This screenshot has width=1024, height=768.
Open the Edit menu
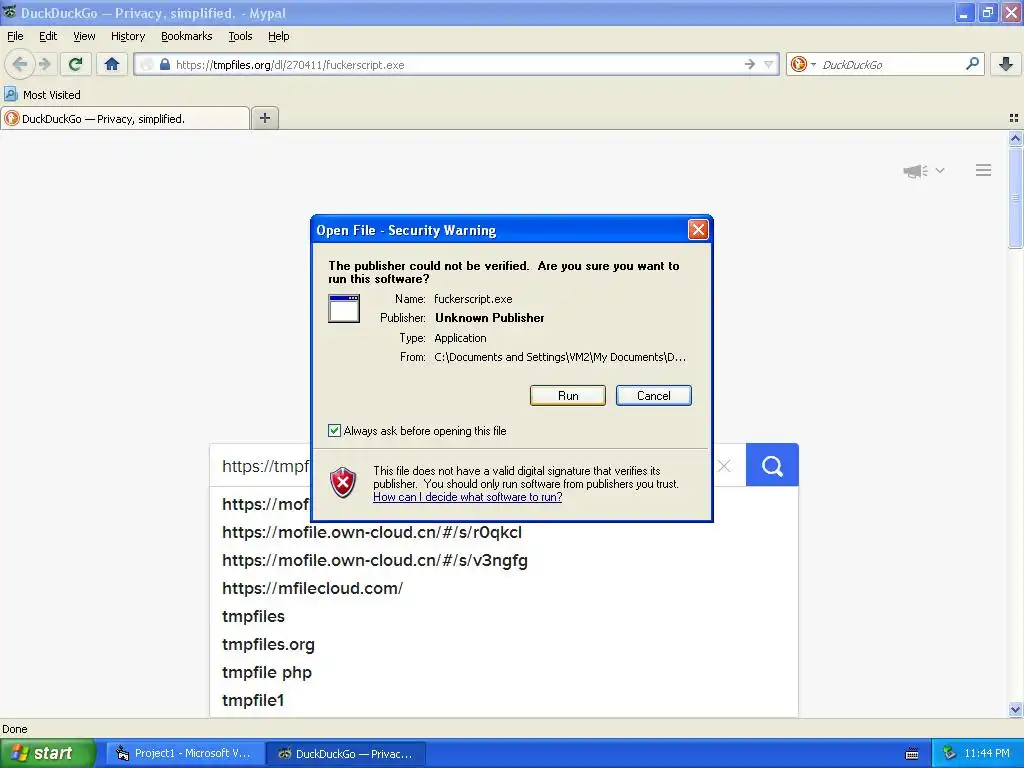(48, 36)
